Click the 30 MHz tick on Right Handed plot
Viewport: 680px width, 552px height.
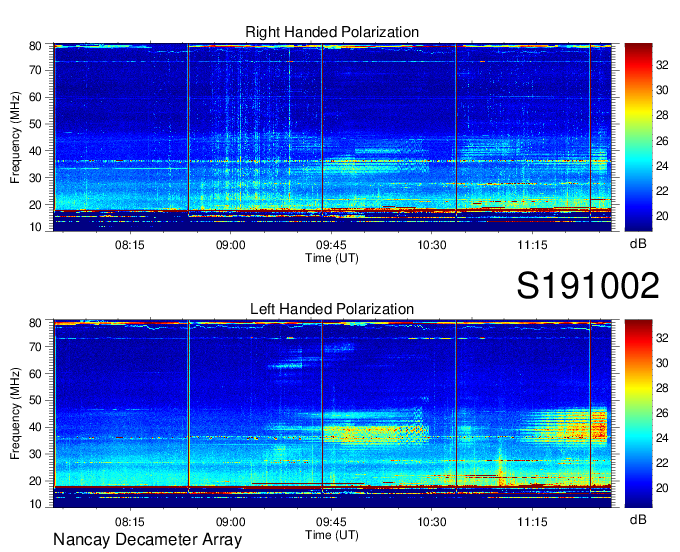(35, 178)
